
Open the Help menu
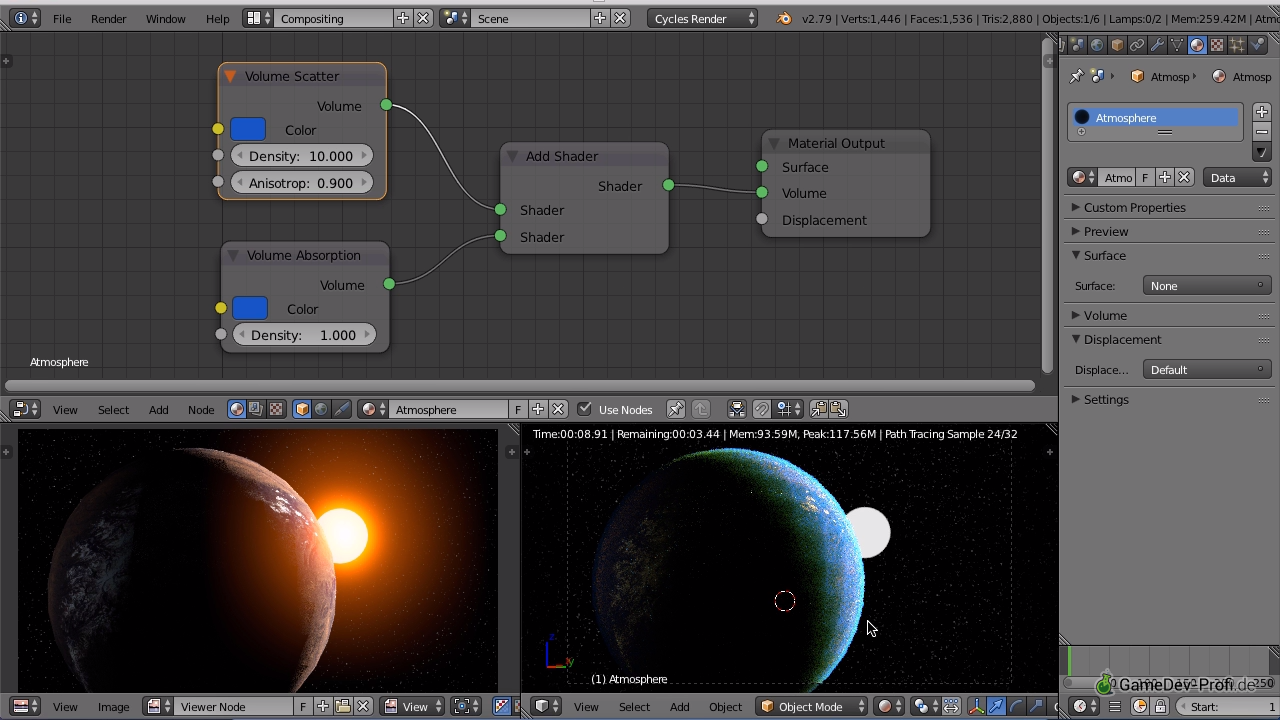pos(217,19)
